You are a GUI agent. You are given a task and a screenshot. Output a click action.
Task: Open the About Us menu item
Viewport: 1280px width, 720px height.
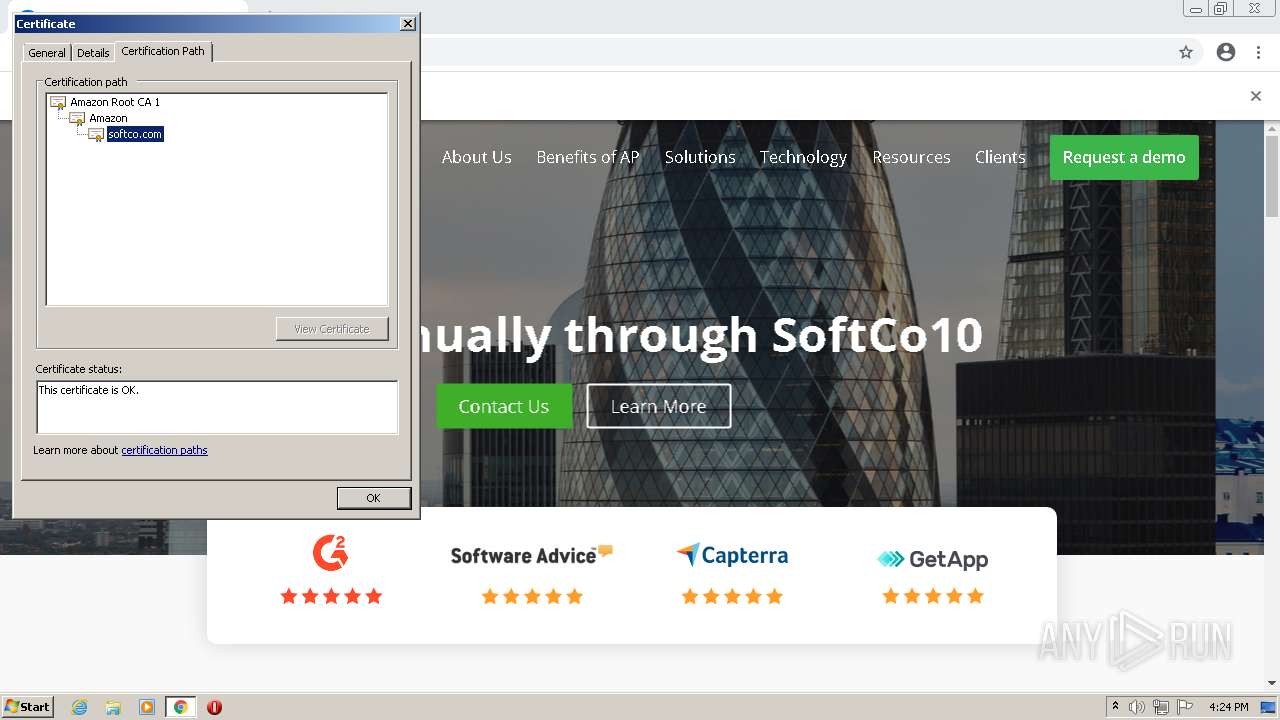(477, 157)
